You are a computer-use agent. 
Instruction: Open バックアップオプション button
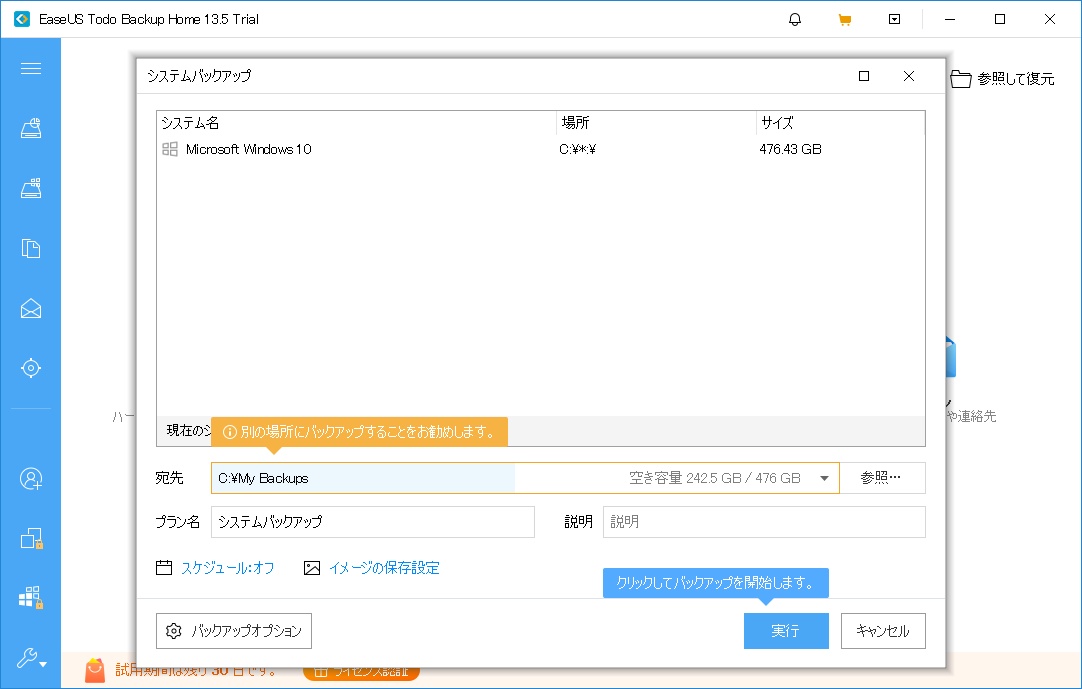point(234,631)
